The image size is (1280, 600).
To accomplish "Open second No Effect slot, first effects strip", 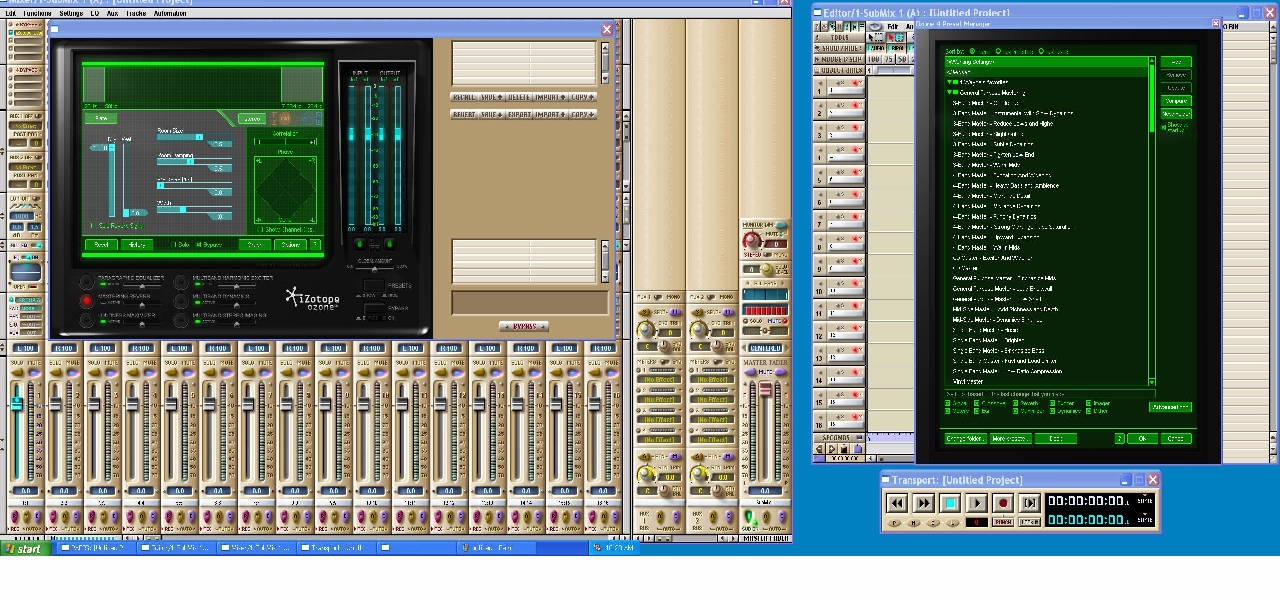I will (x=659, y=400).
